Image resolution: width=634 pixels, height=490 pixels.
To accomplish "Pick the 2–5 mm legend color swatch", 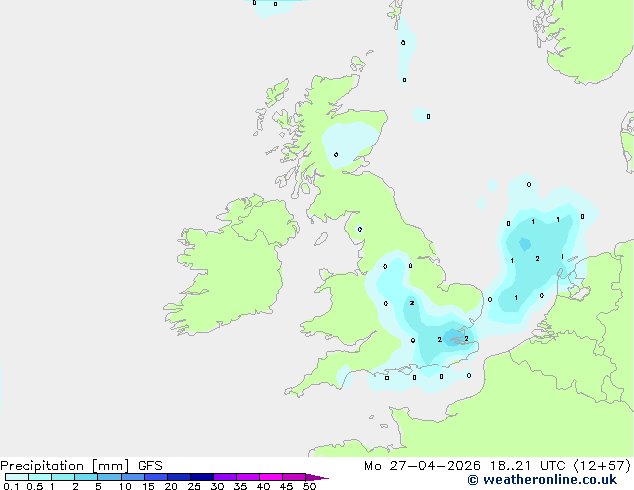I will click(x=86, y=477).
